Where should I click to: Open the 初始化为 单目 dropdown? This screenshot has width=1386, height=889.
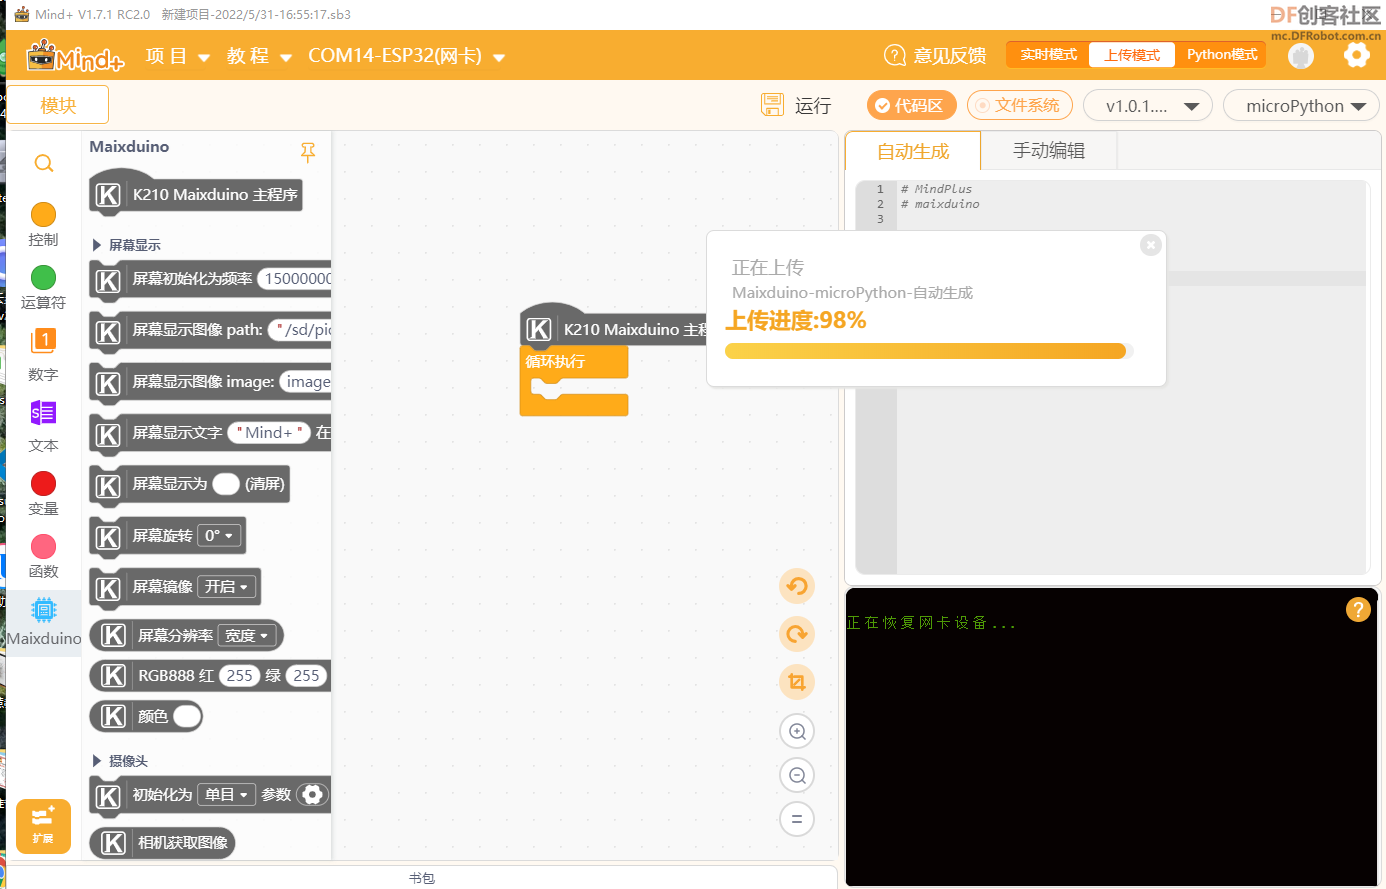coord(226,795)
